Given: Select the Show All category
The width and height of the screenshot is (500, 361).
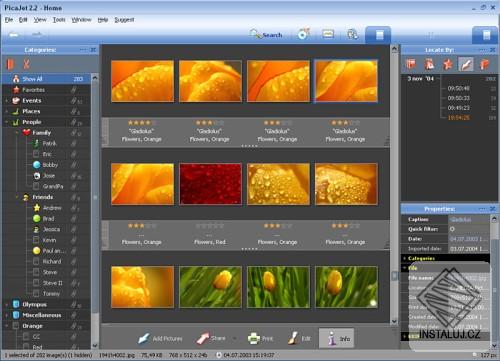Looking at the screenshot, I should [x=47, y=79].
